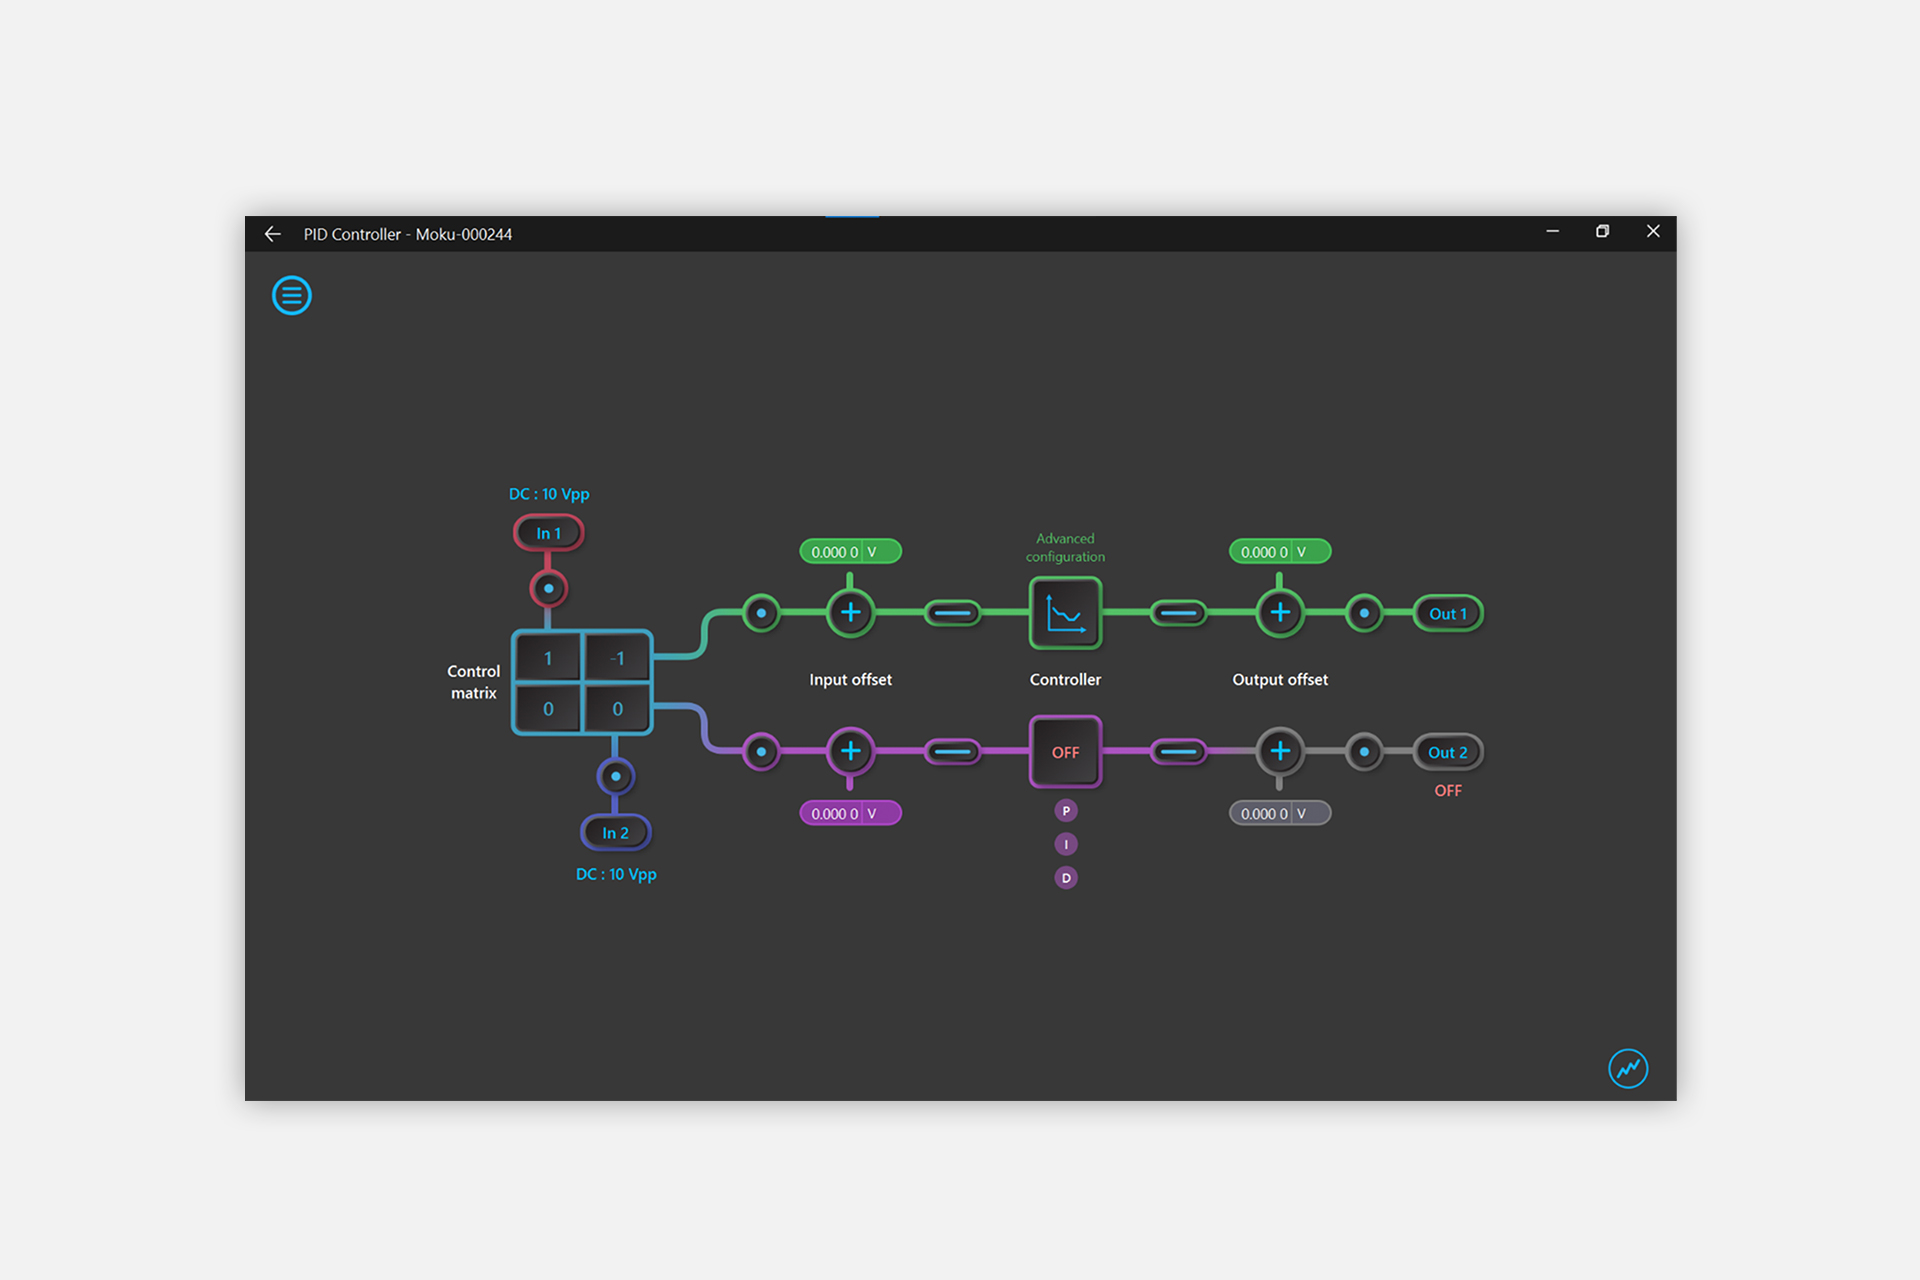Open the main hamburger menu
Viewport: 1920px width, 1280px height.
pos(291,295)
